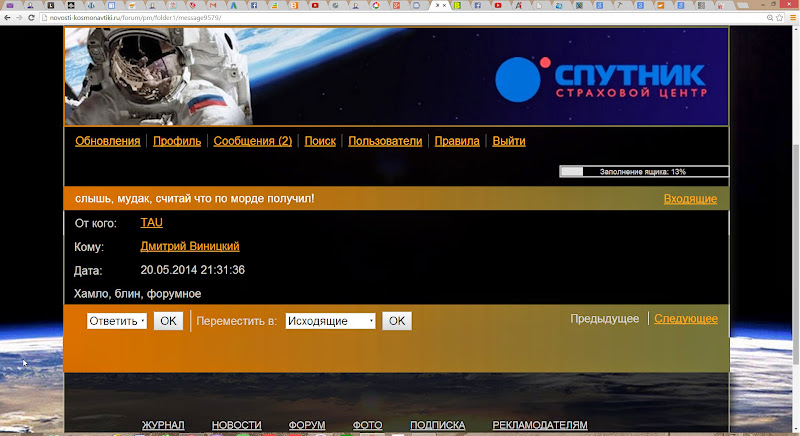Open the reply action dropdown 'Ответить'
Viewport: 800px width, 436px height.
pyautogui.click(x=117, y=321)
